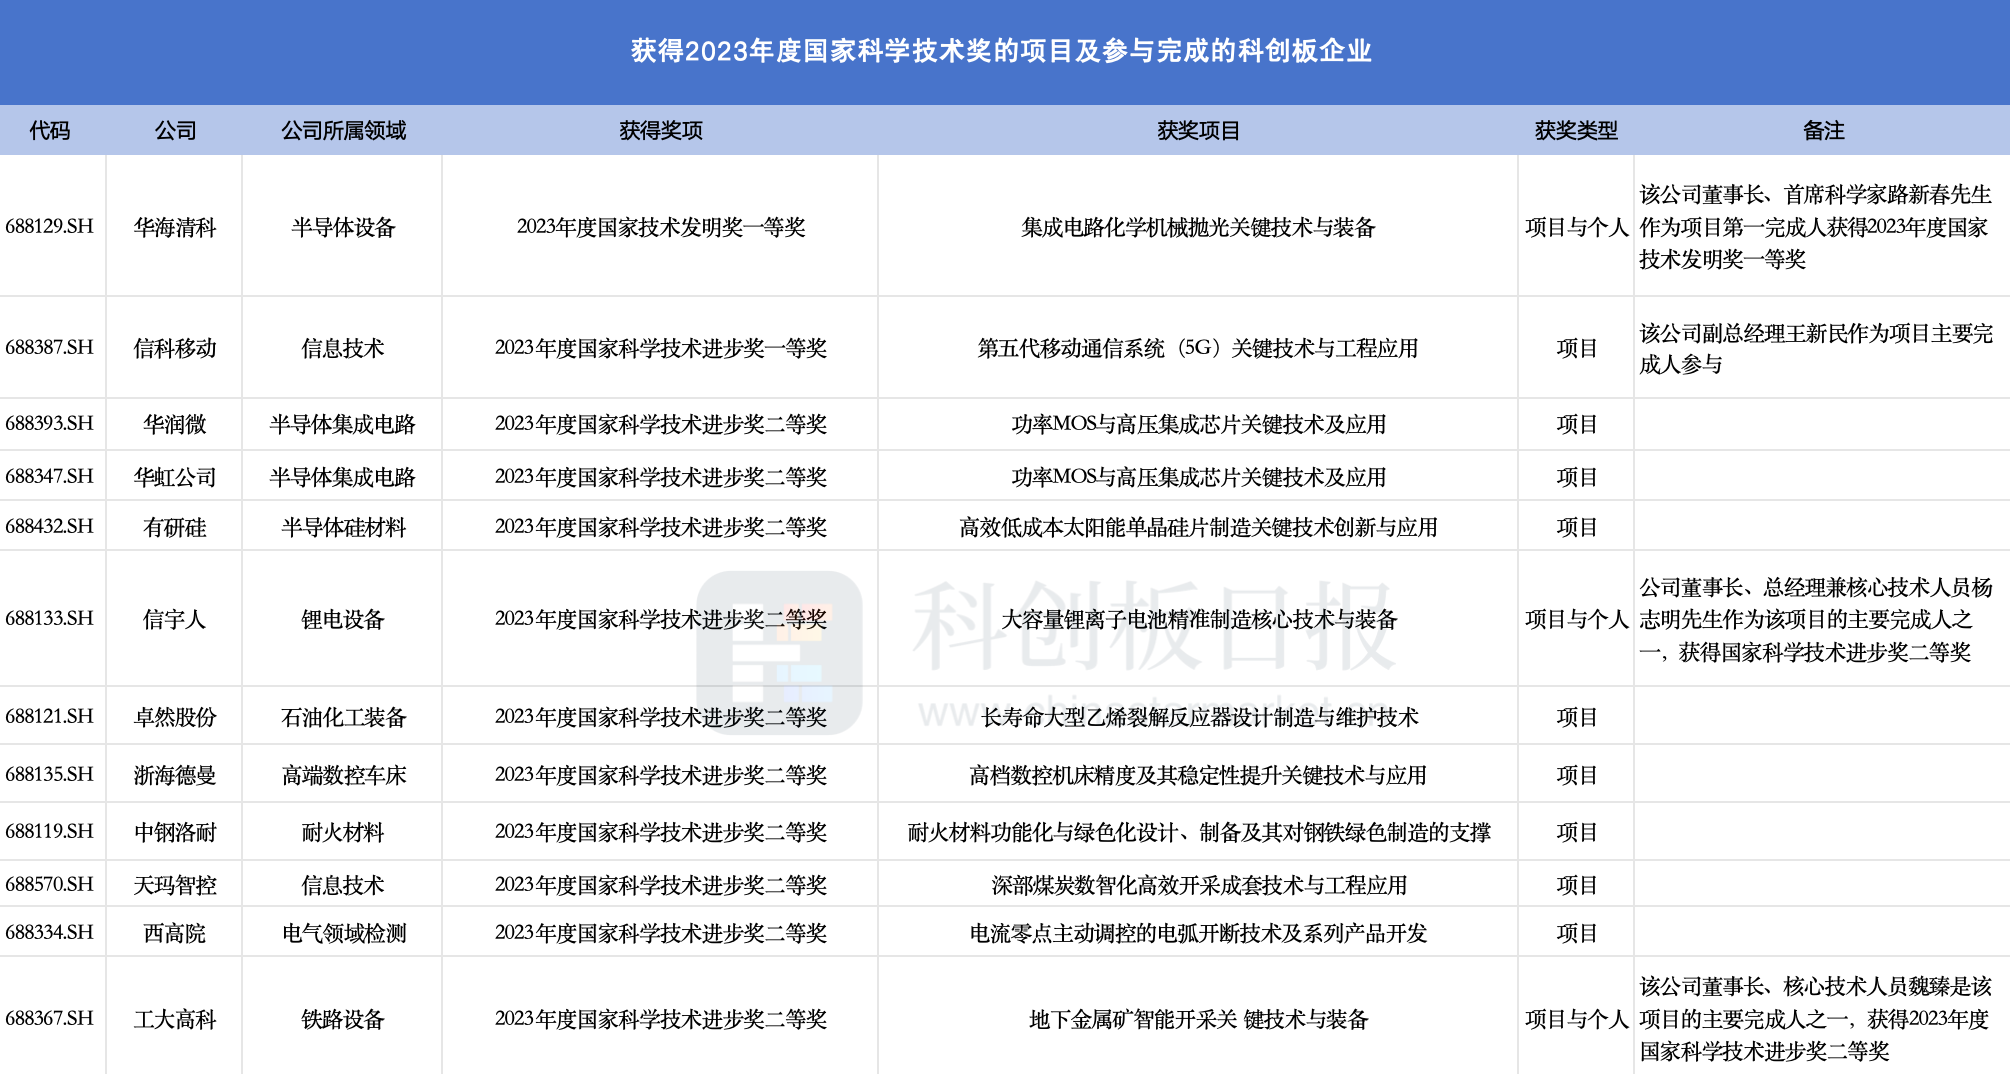Select the 公司所属领域 column header
Image resolution: width=2010 pixels, height=1074 pixels.
click(343, 131)
